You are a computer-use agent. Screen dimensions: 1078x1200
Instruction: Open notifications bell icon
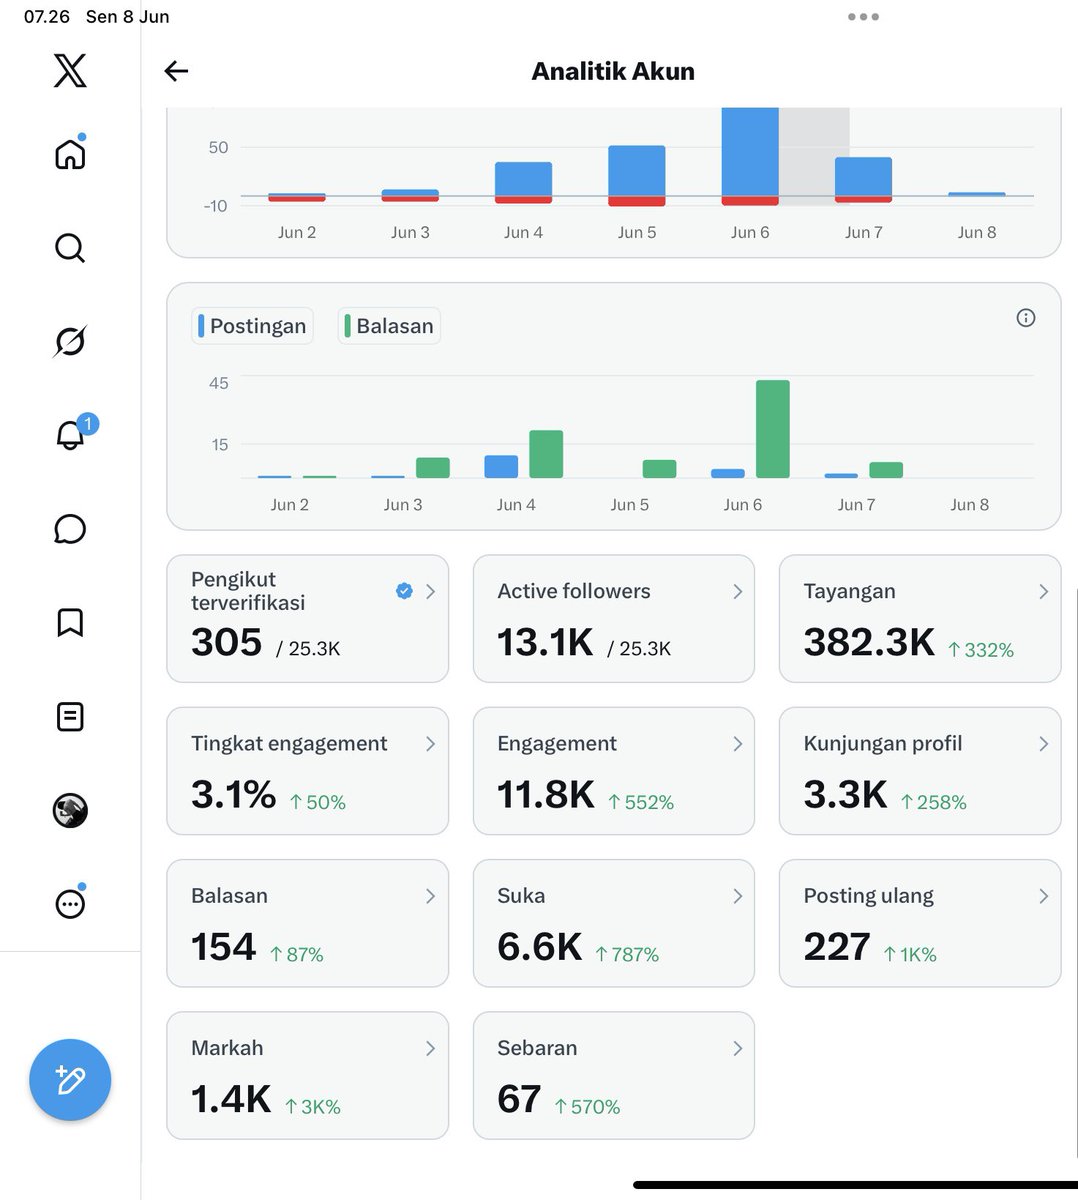(70, 435)
